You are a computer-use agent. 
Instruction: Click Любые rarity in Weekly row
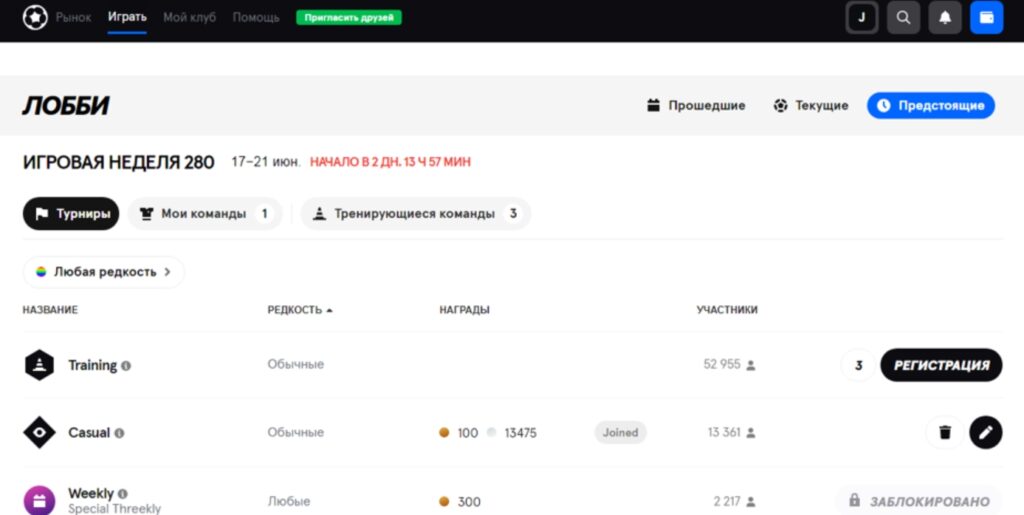pyautogui.click(x=289, y=501)
